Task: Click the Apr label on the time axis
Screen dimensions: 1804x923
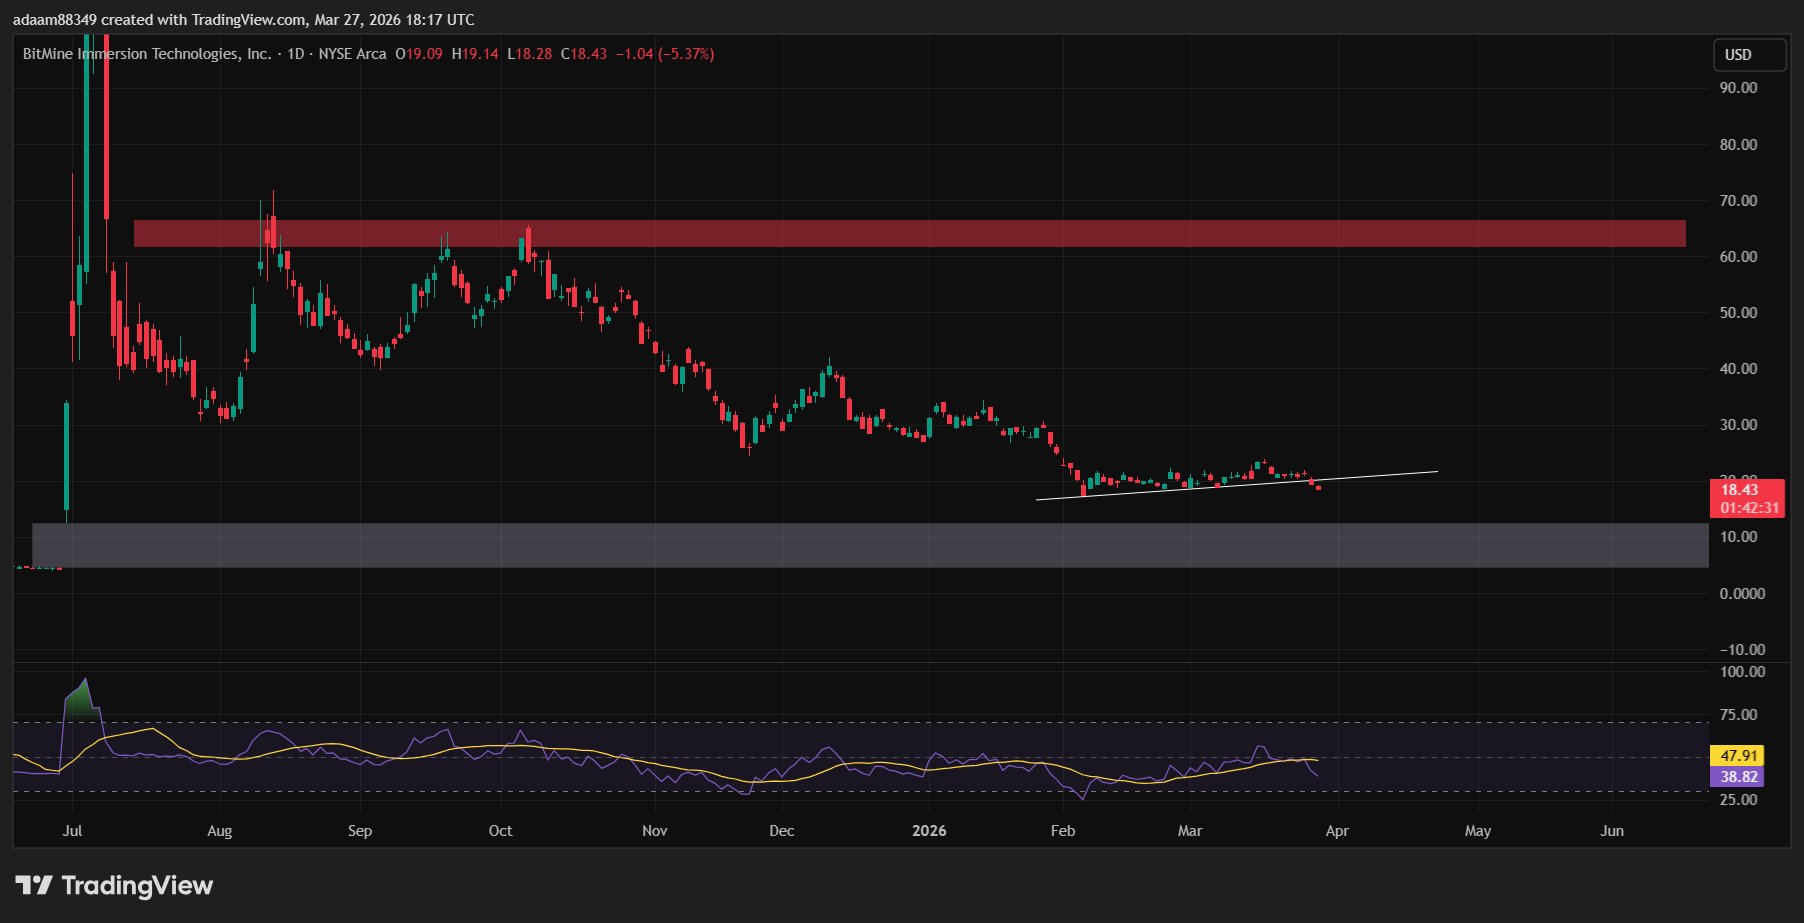Action: 1336,831
